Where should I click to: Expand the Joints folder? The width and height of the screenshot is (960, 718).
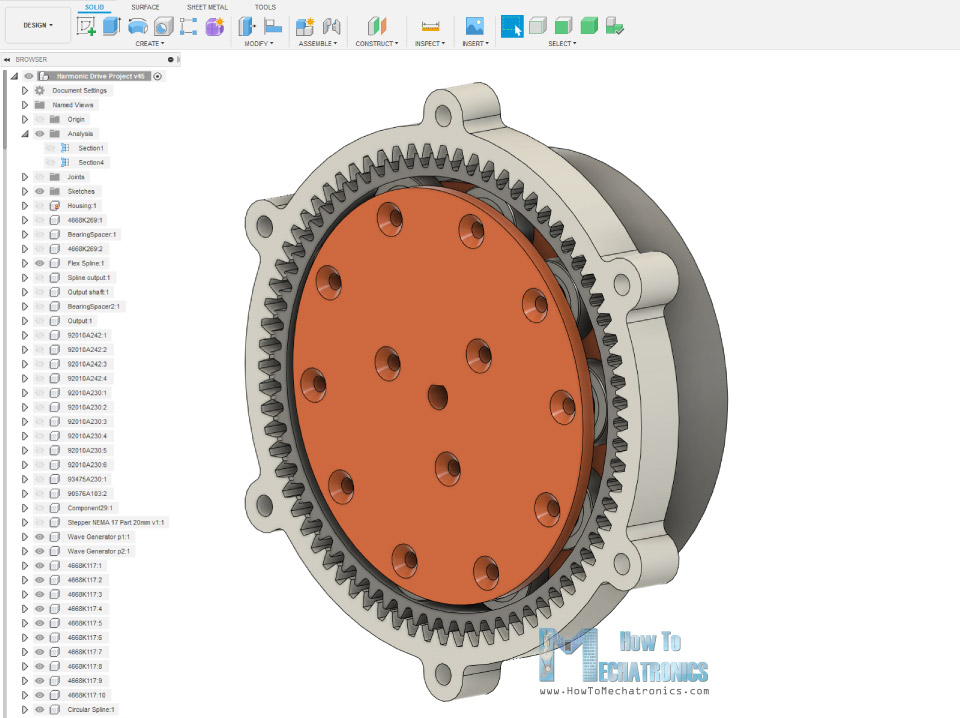[x=23, y=176]
